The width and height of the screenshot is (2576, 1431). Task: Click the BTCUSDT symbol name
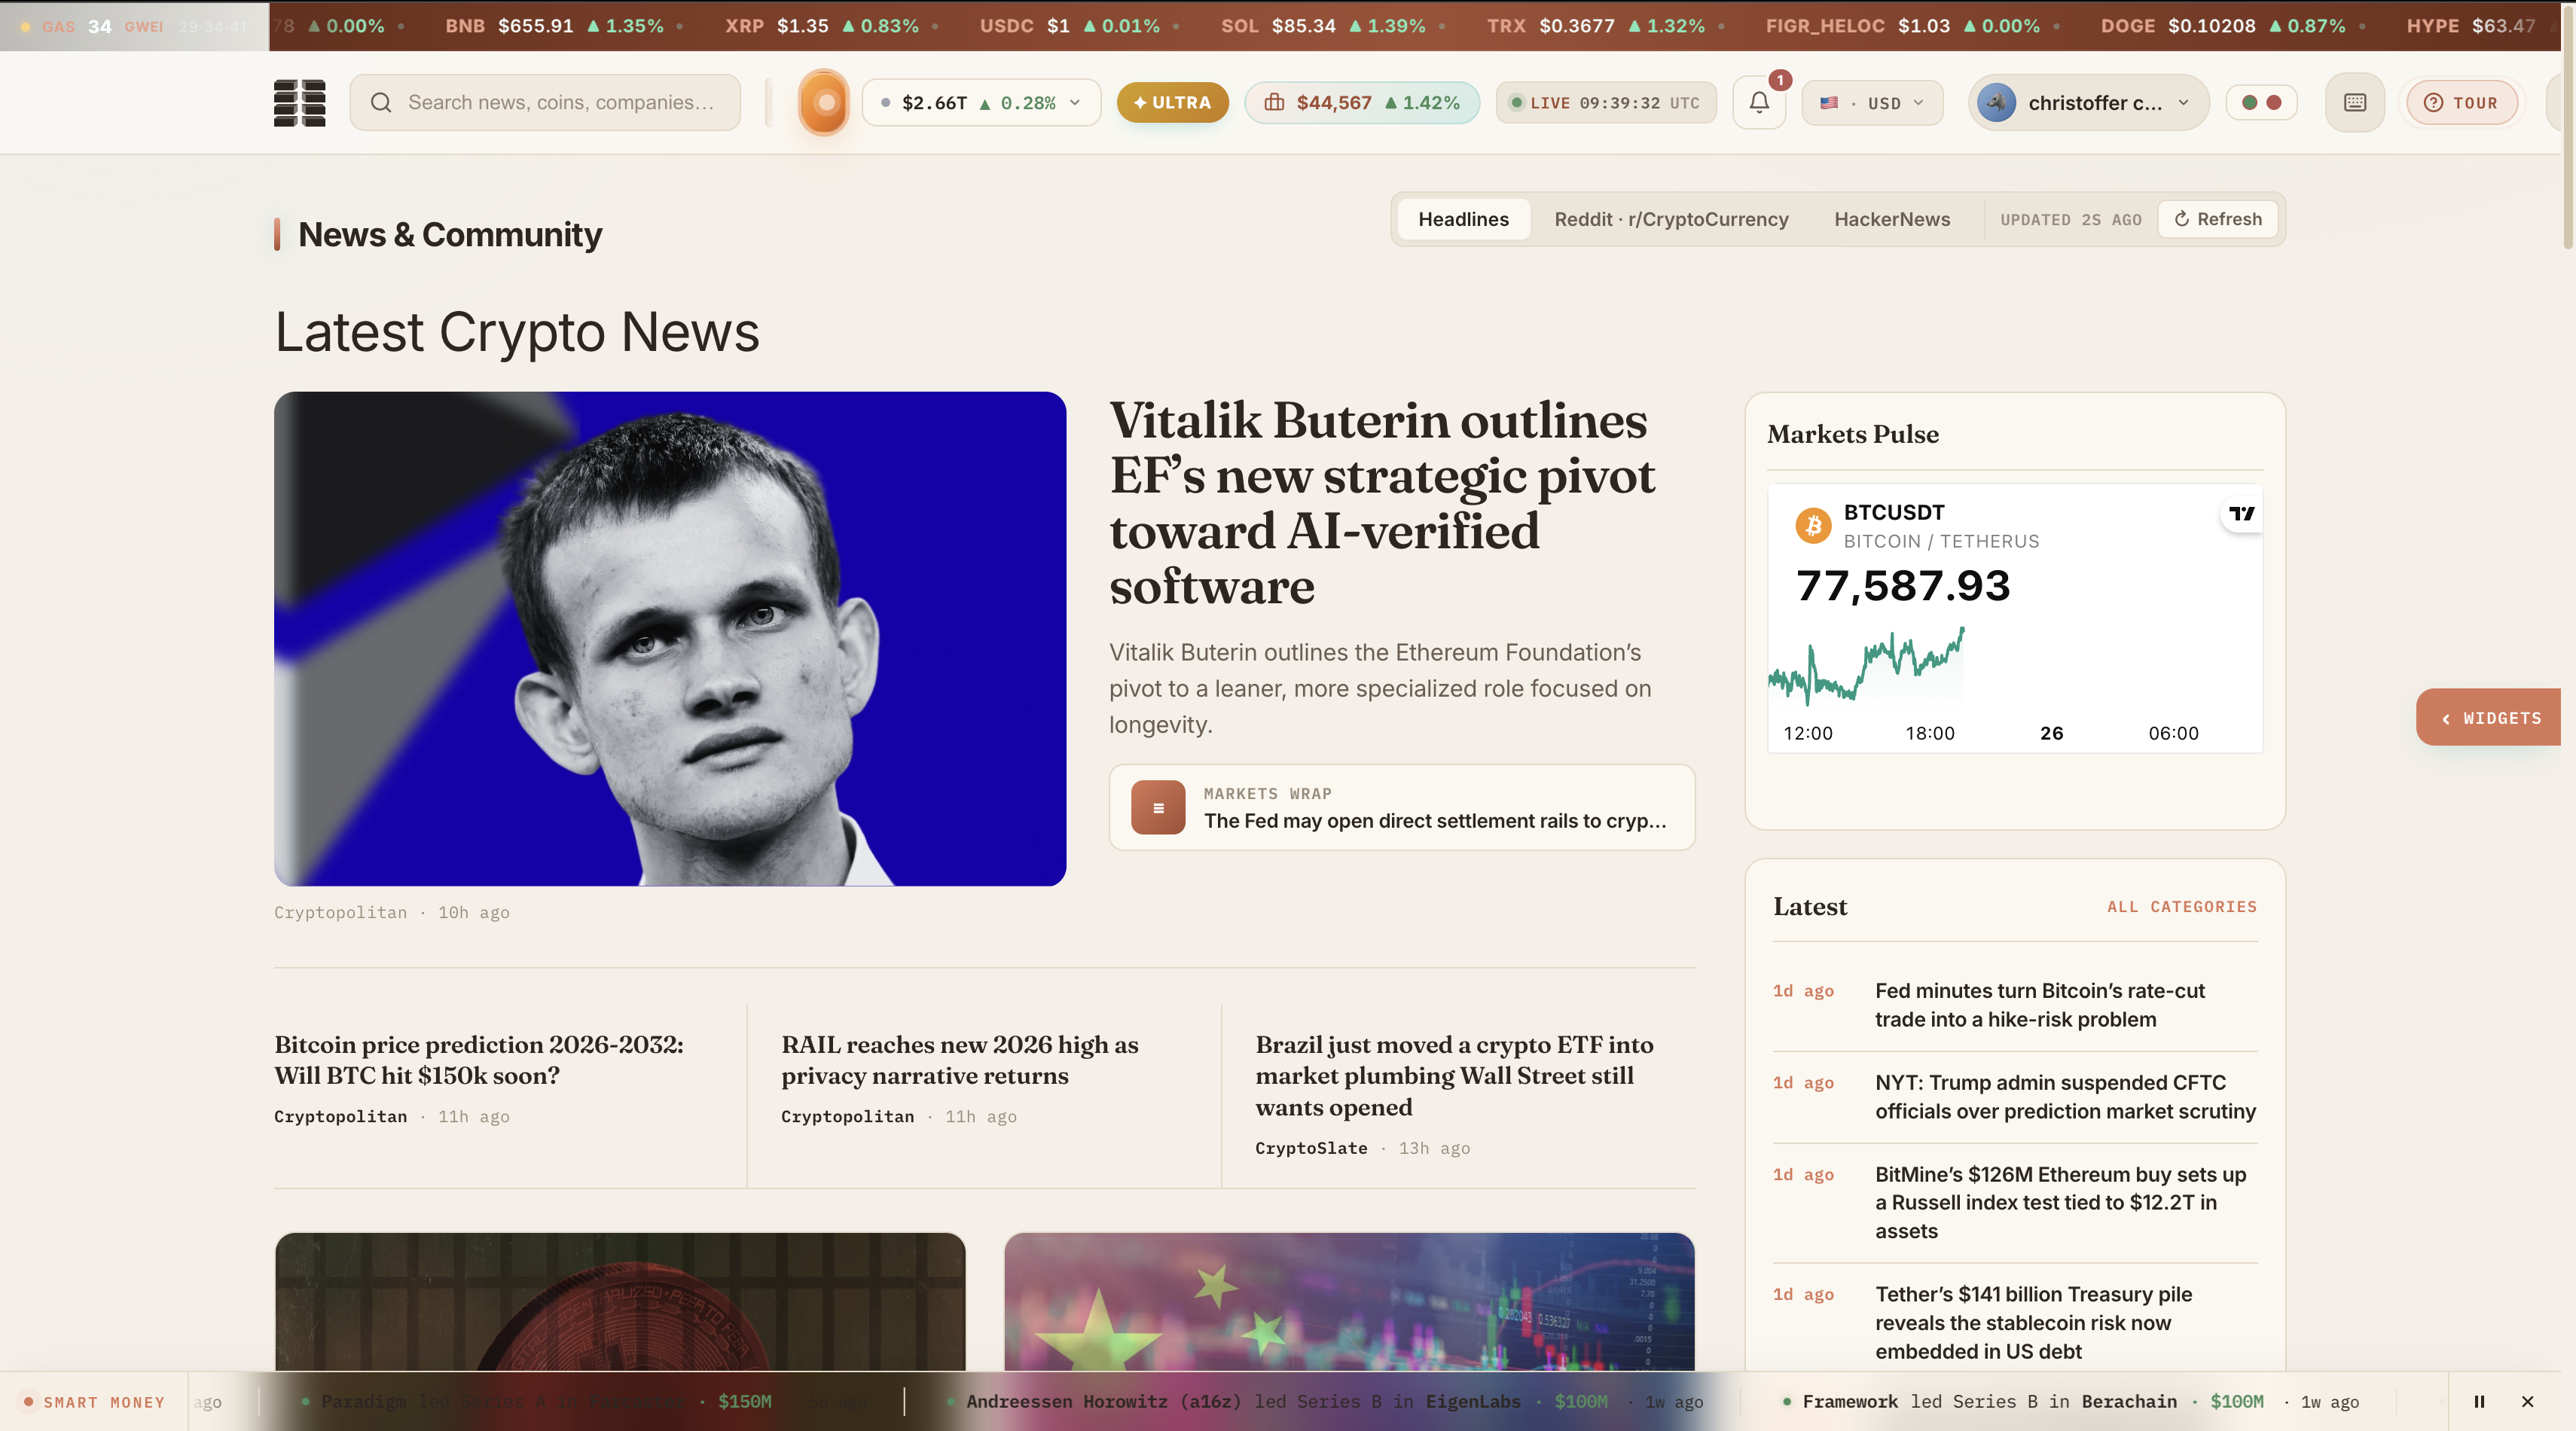tap(1894, 512)
